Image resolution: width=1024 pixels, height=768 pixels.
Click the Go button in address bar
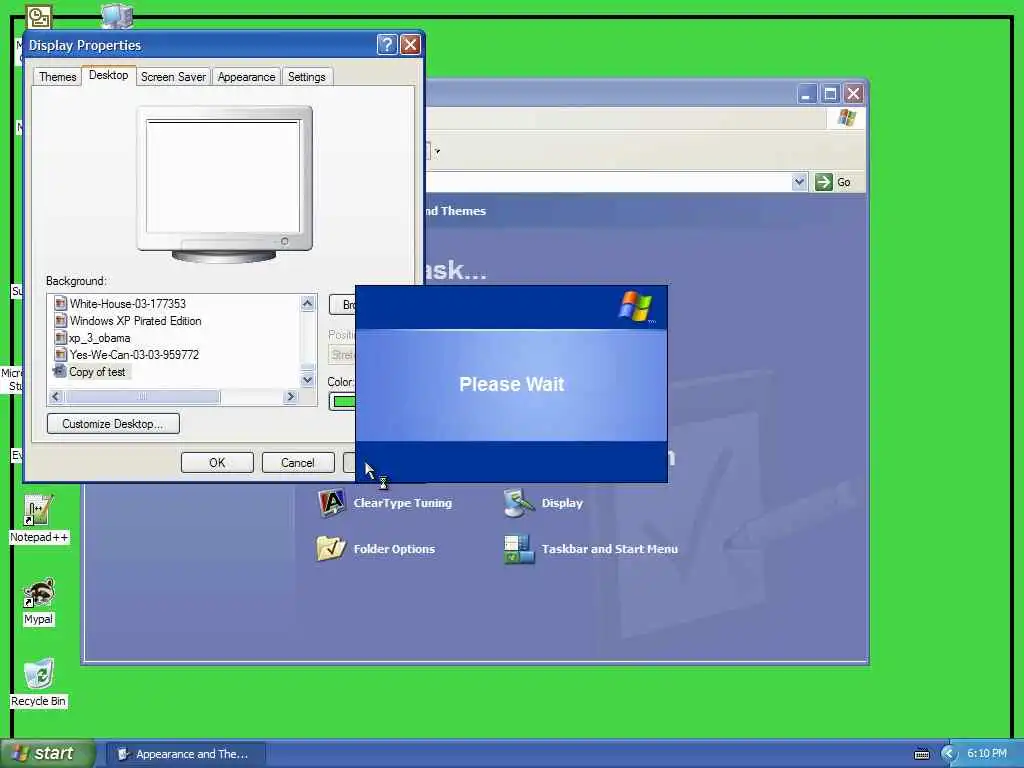[833, 182]
